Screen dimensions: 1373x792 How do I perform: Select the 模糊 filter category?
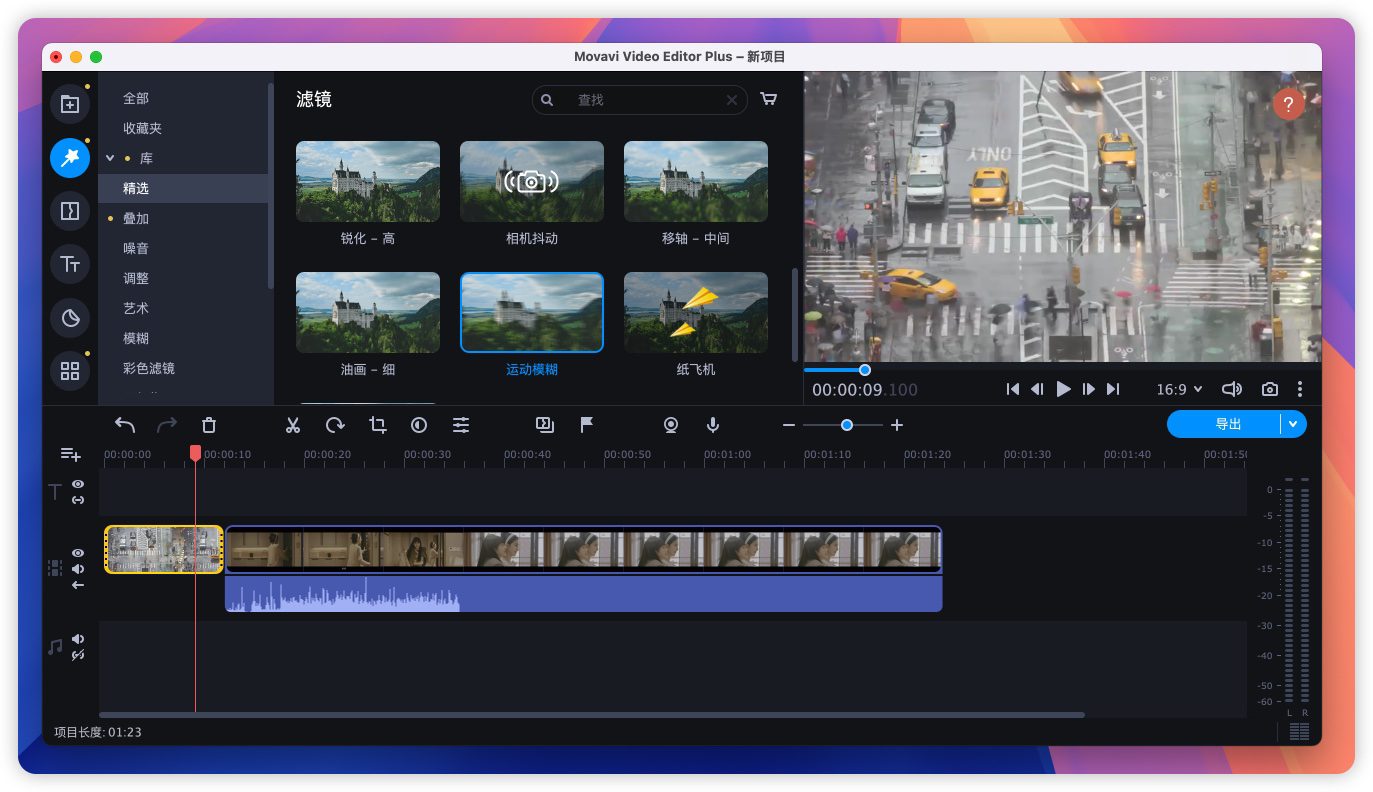tap(136, 338)
